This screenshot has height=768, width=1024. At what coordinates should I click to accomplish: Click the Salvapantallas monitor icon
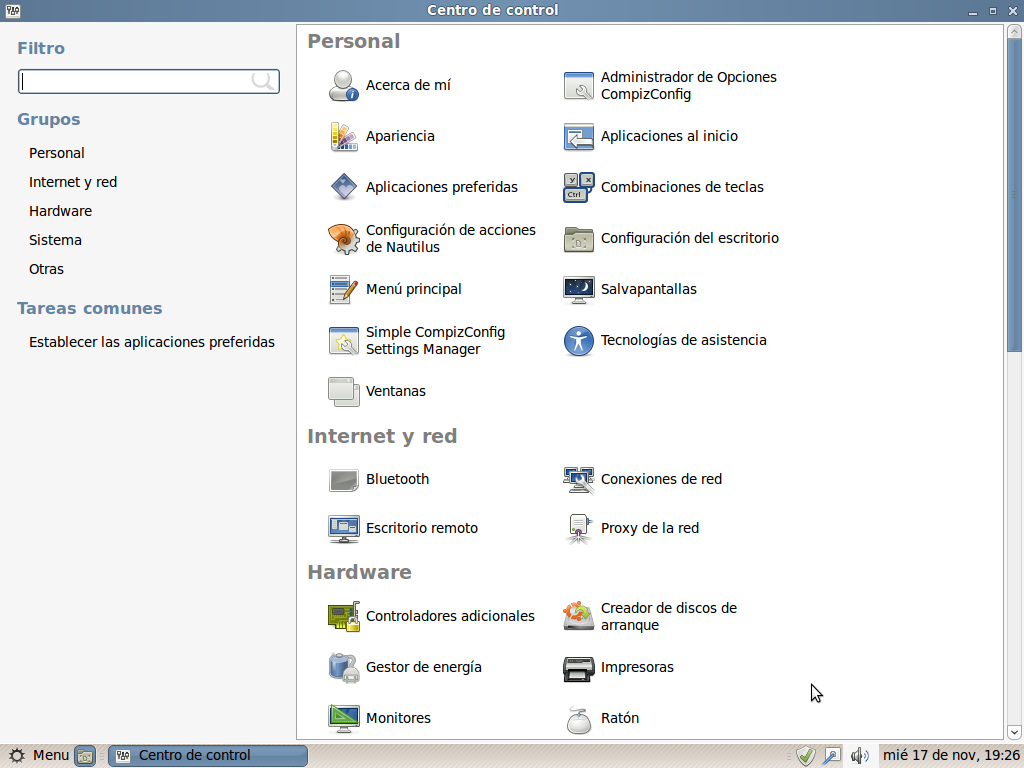579,289
